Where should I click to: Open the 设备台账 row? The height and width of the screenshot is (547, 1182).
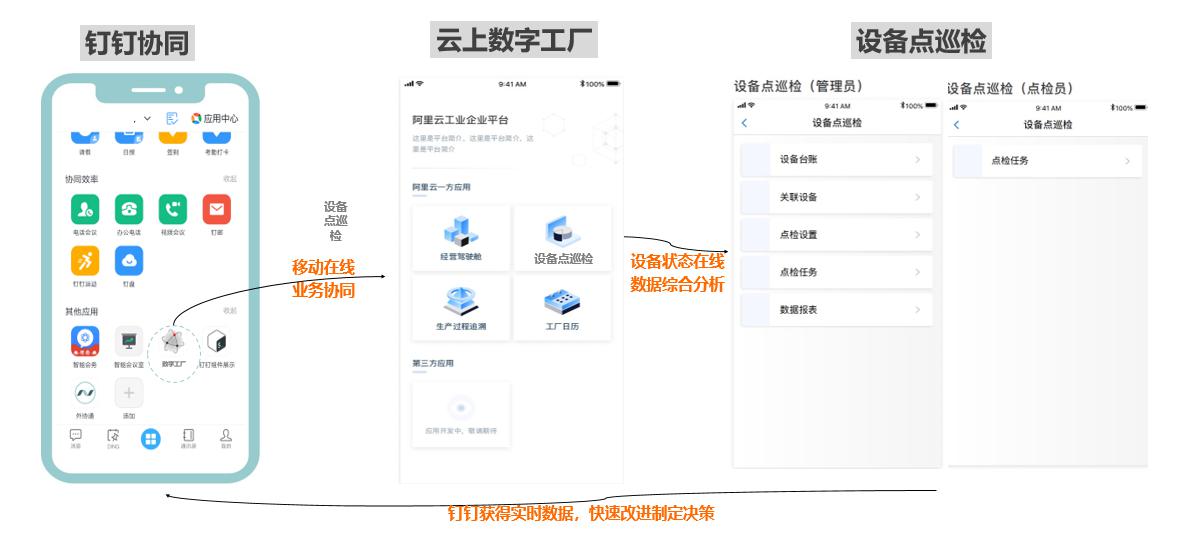click(837, 160)
